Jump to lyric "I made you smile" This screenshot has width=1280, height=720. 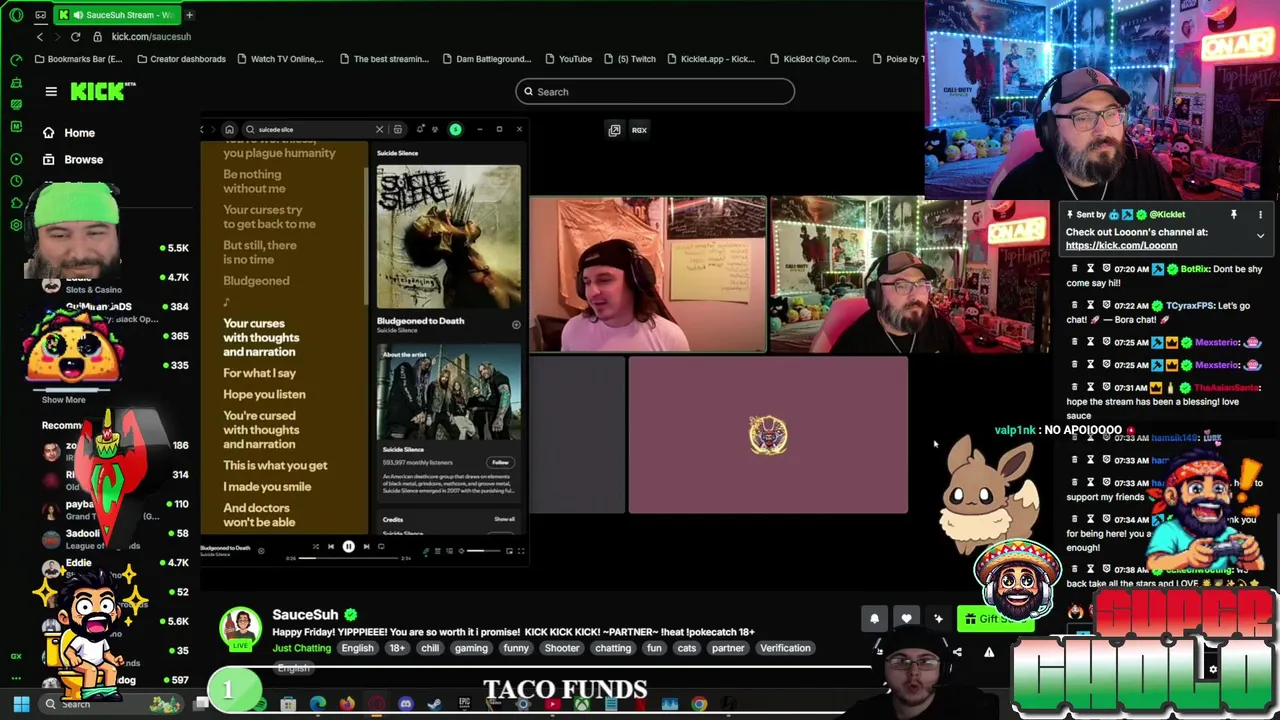coord(267,487)
